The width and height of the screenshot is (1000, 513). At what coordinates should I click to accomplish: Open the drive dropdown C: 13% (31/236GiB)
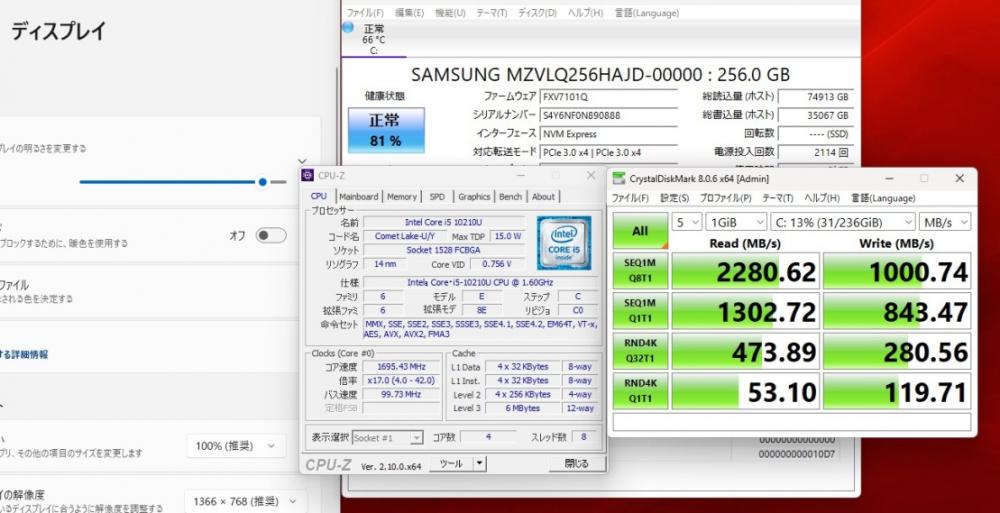point(843,222)
